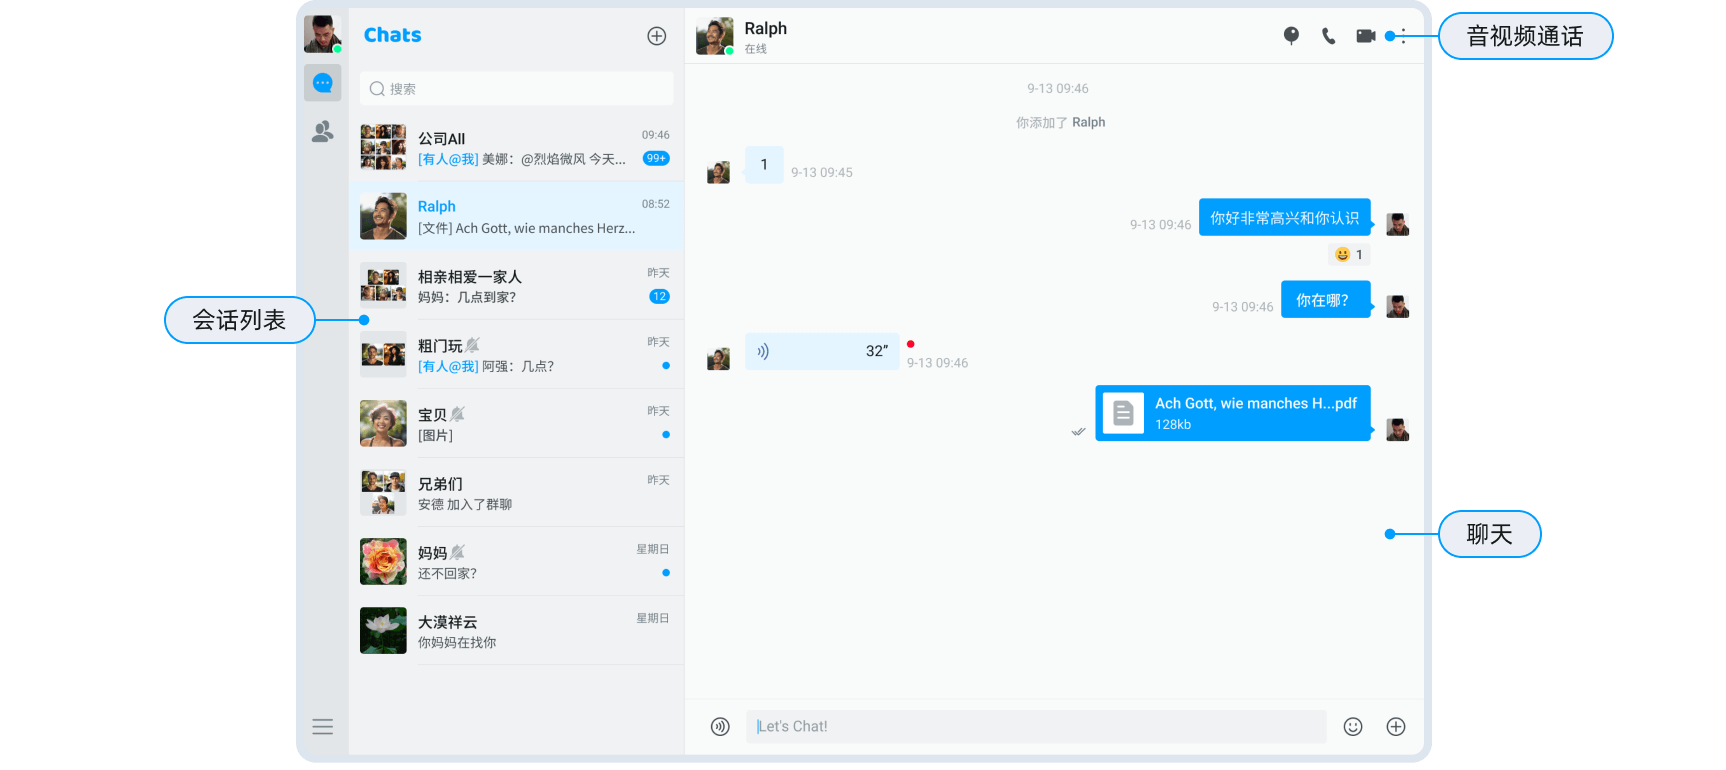Start a voice call with Ralph
The width and height of the screenshot is (1726, 770).
tap(1328, 36)
